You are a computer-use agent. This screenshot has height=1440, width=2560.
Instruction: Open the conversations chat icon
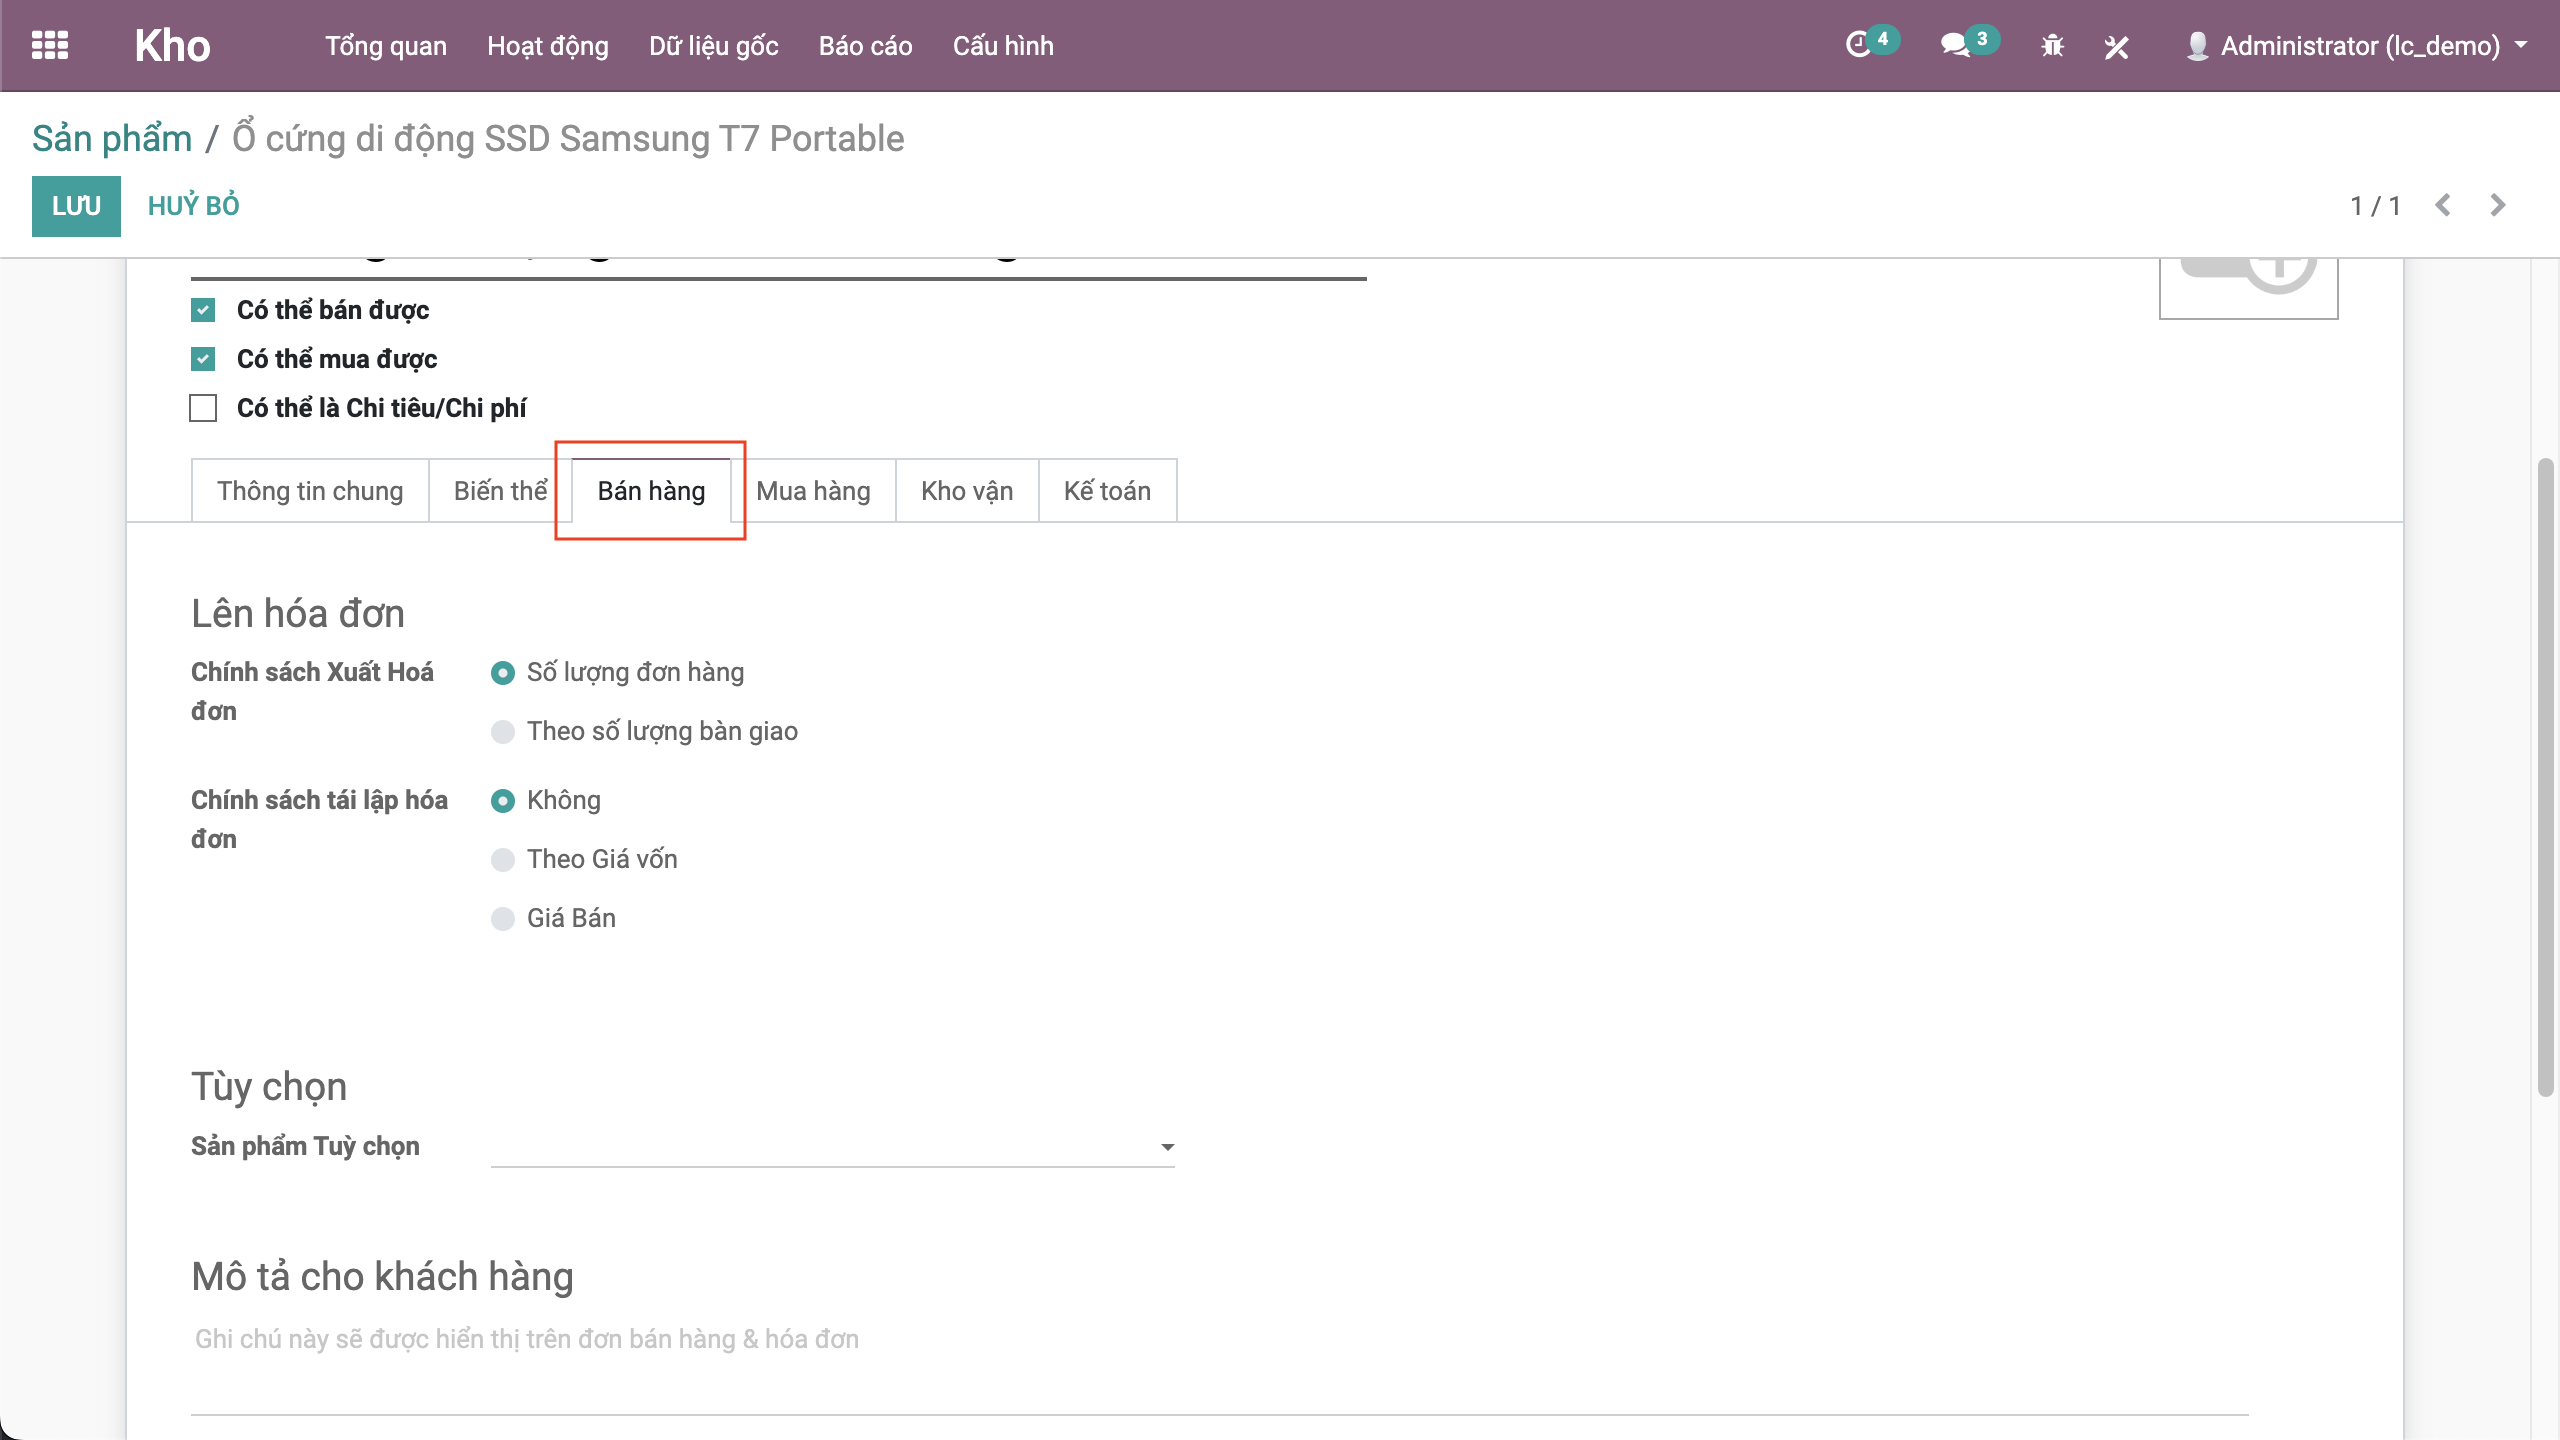1954,46
